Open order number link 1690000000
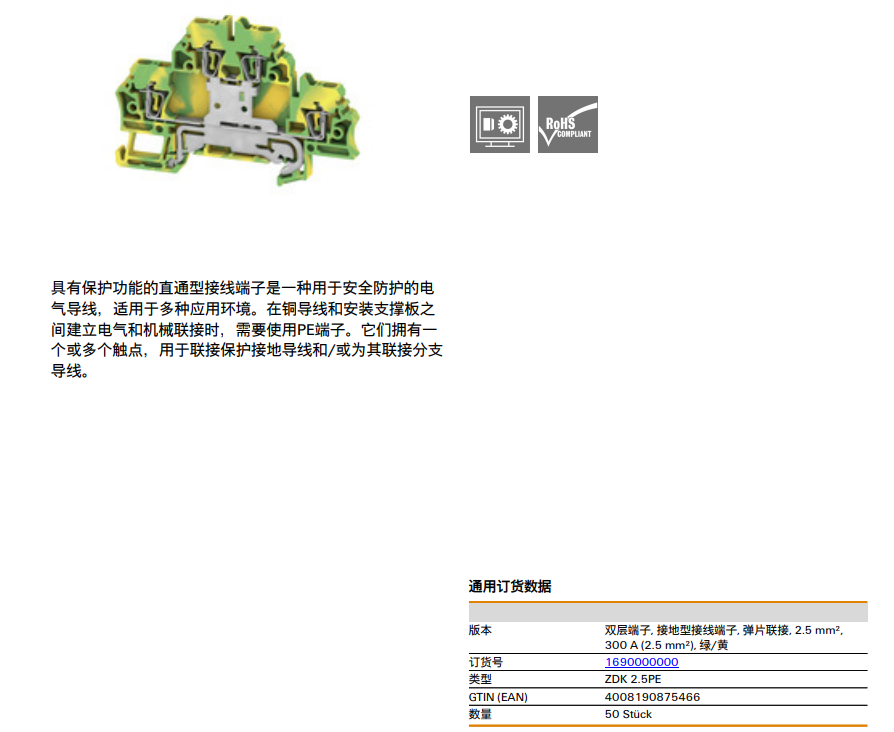Viewport: 894px width, 732px height. 641,662
